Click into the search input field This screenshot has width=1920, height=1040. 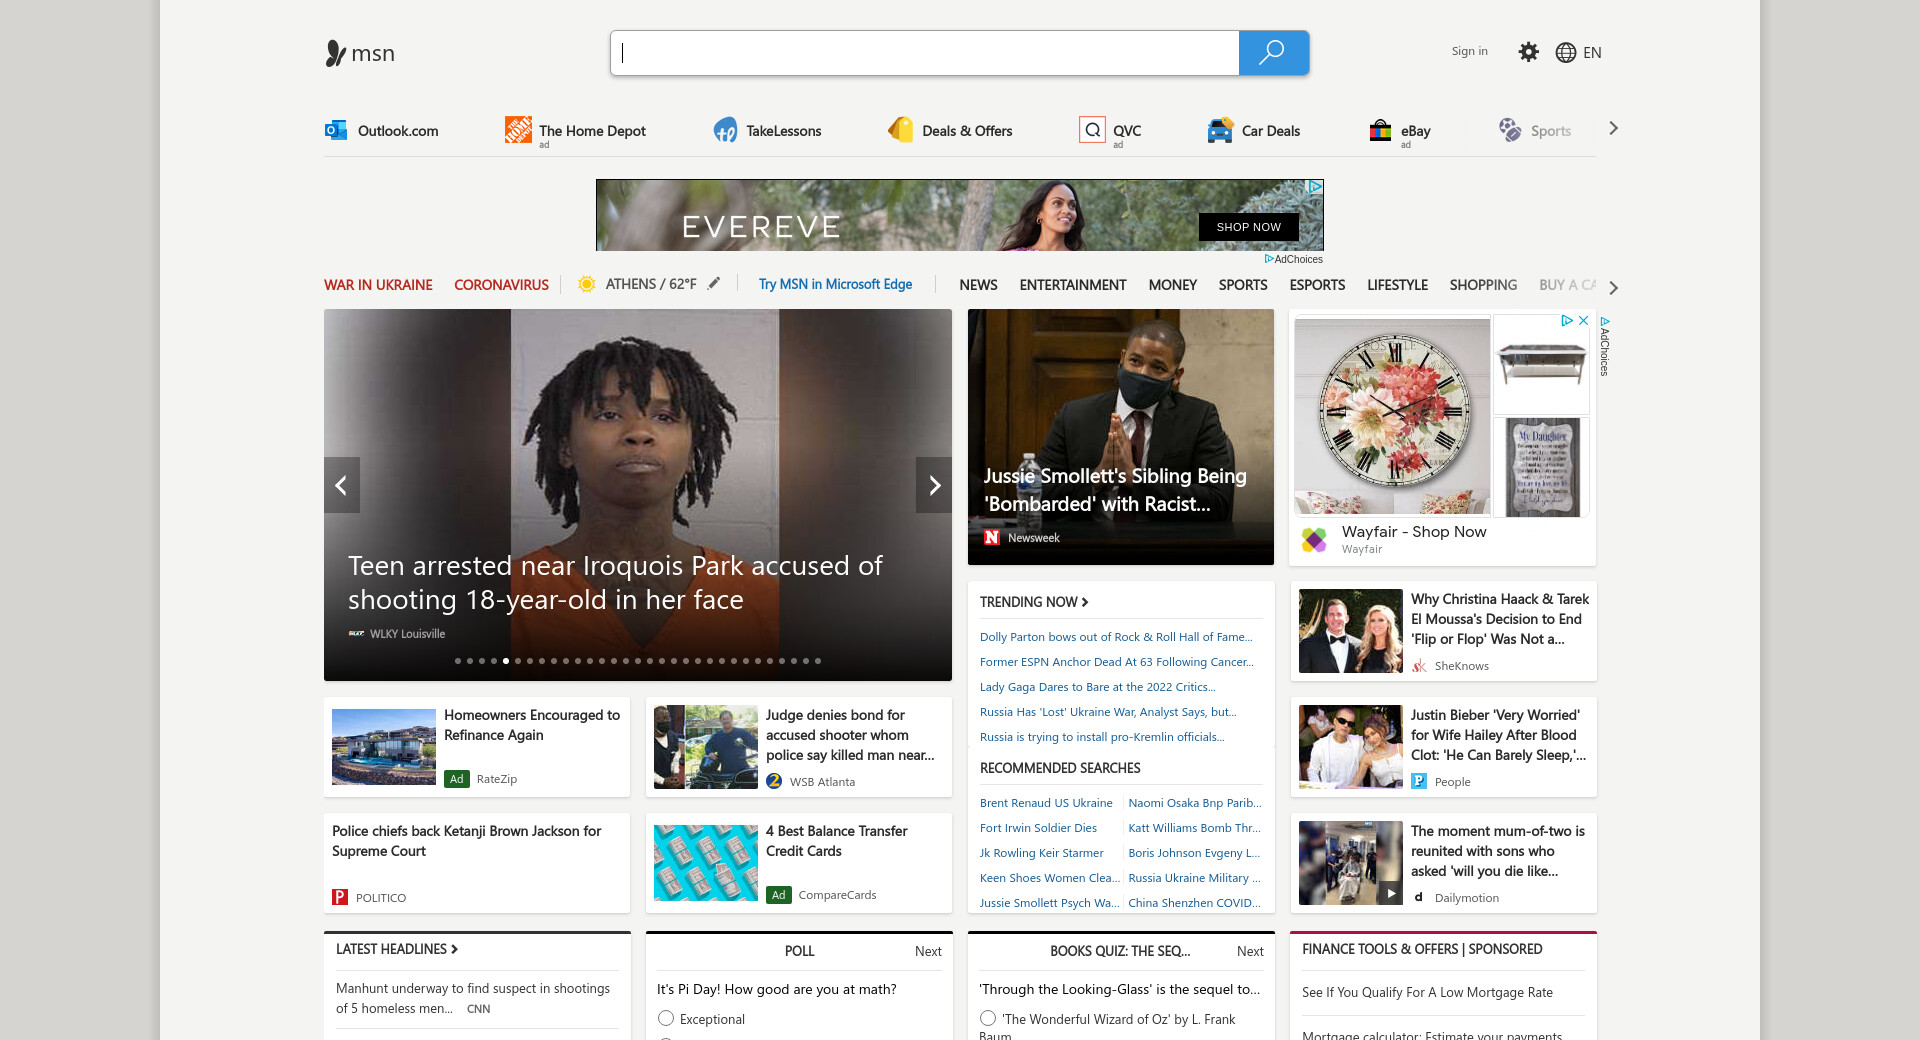pyautogui.click(x=925, y=53)
